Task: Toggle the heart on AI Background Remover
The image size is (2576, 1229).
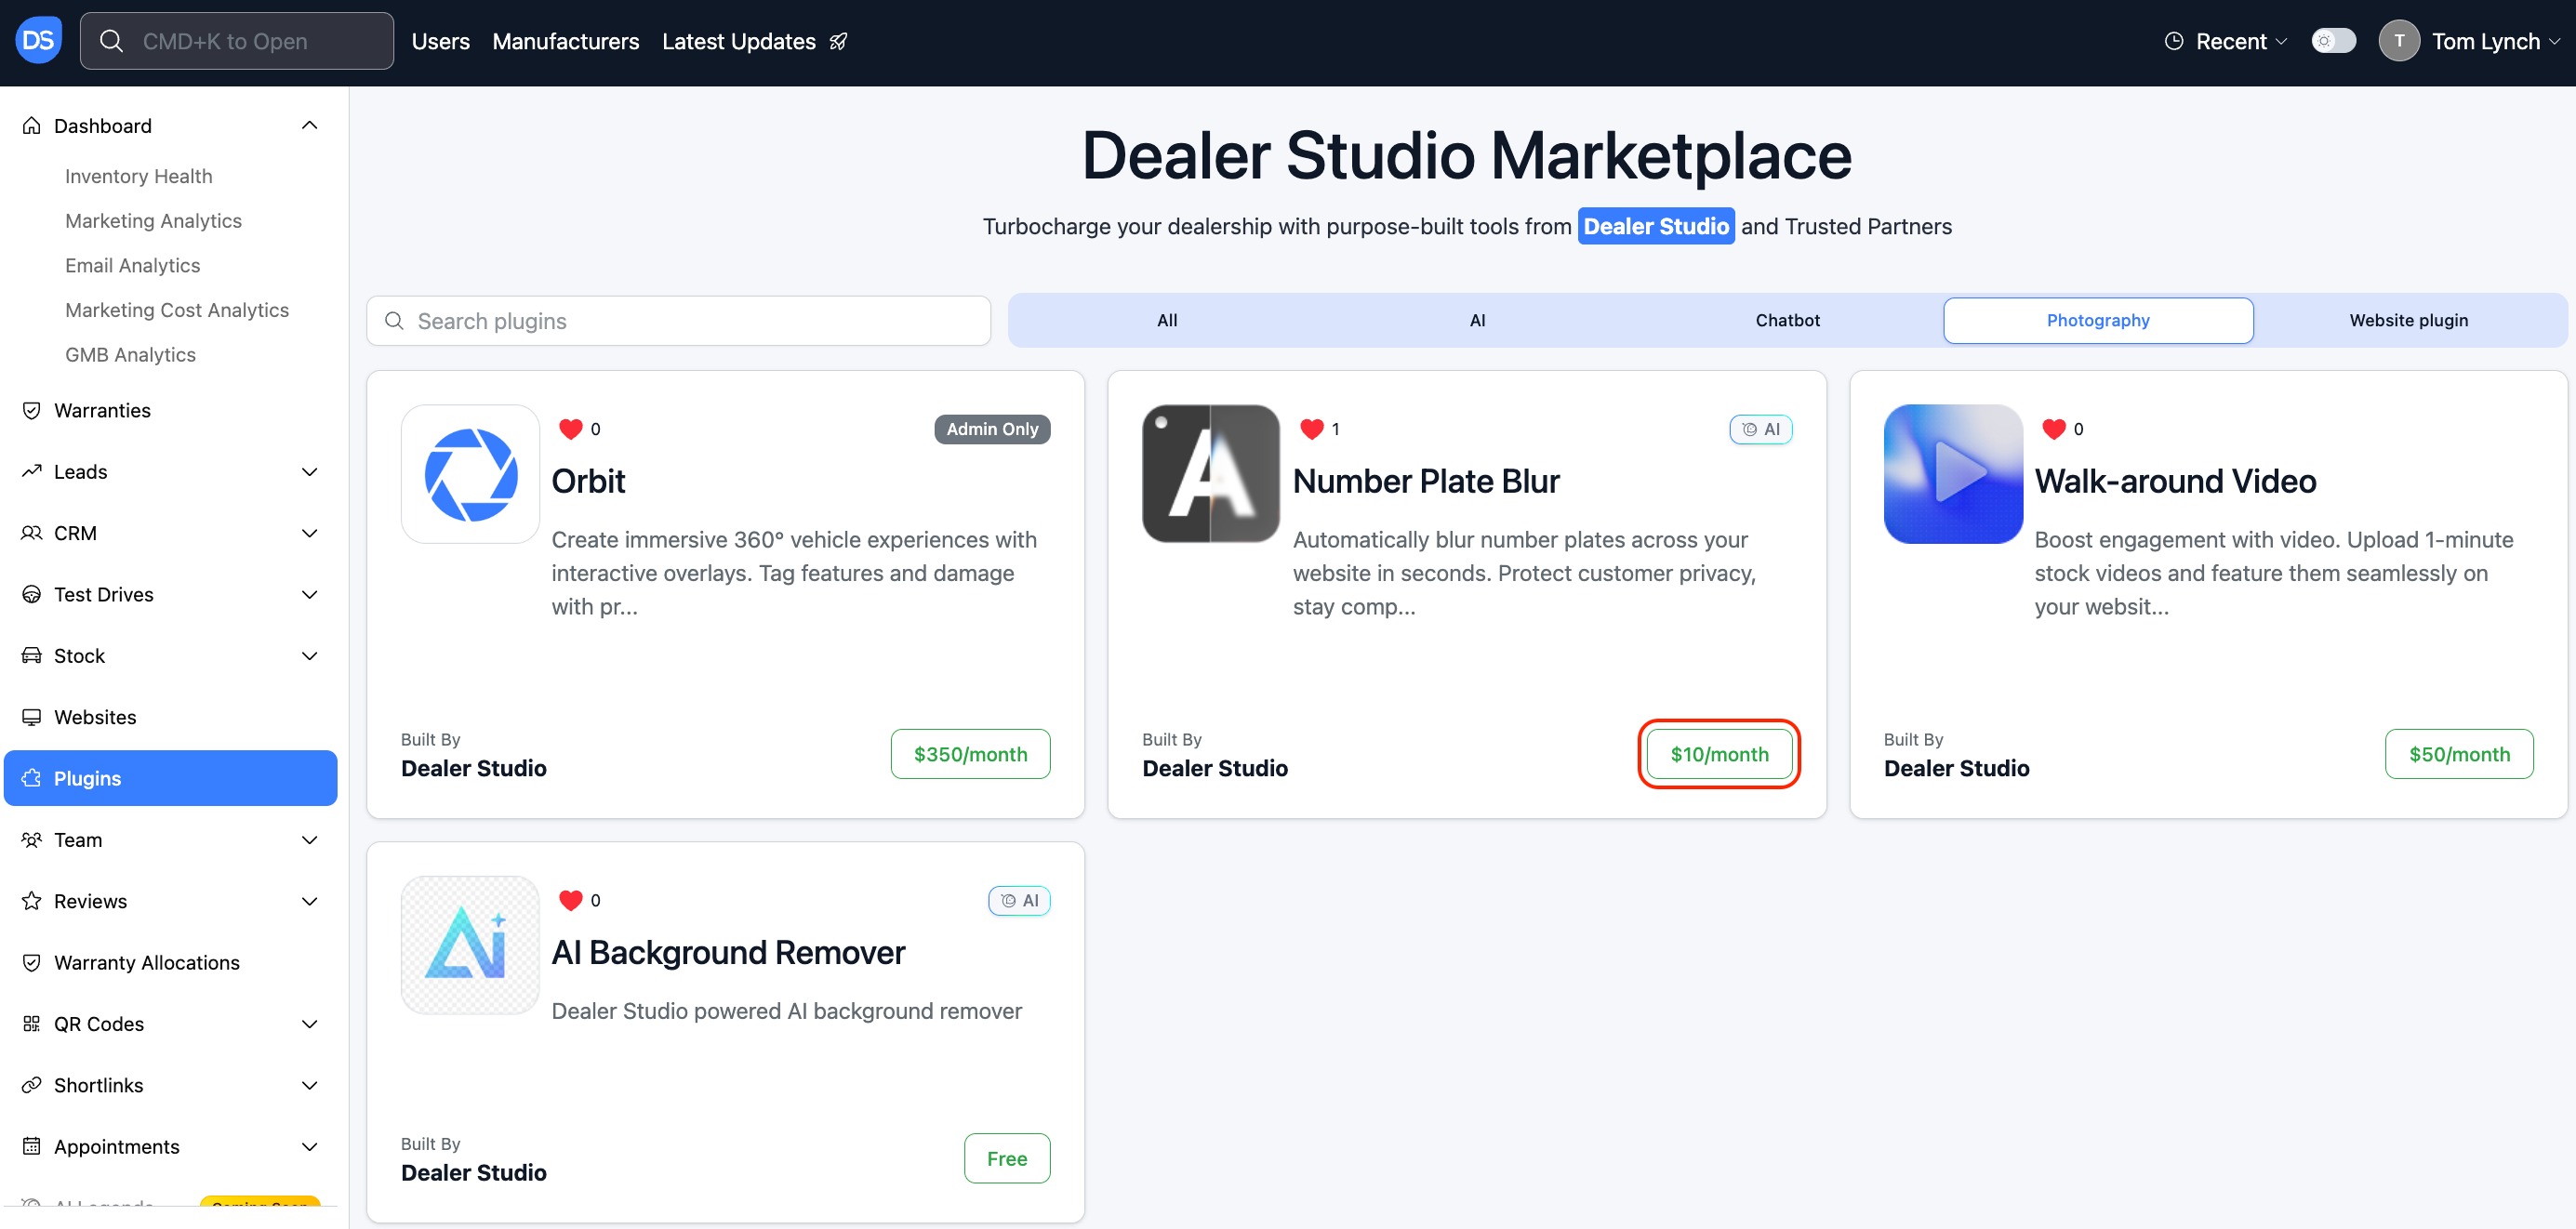Action: click(x=570, y=900)
